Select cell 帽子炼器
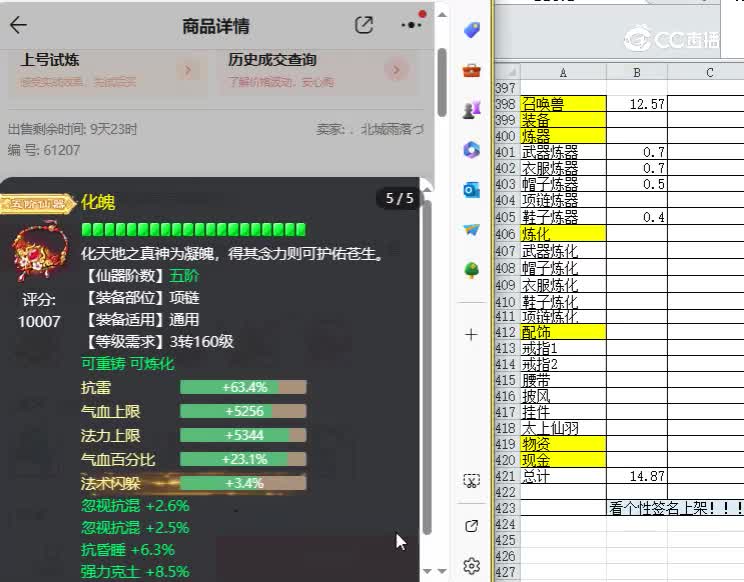The width and height of the screenshot is (744, 582). [x=563, y=185]
